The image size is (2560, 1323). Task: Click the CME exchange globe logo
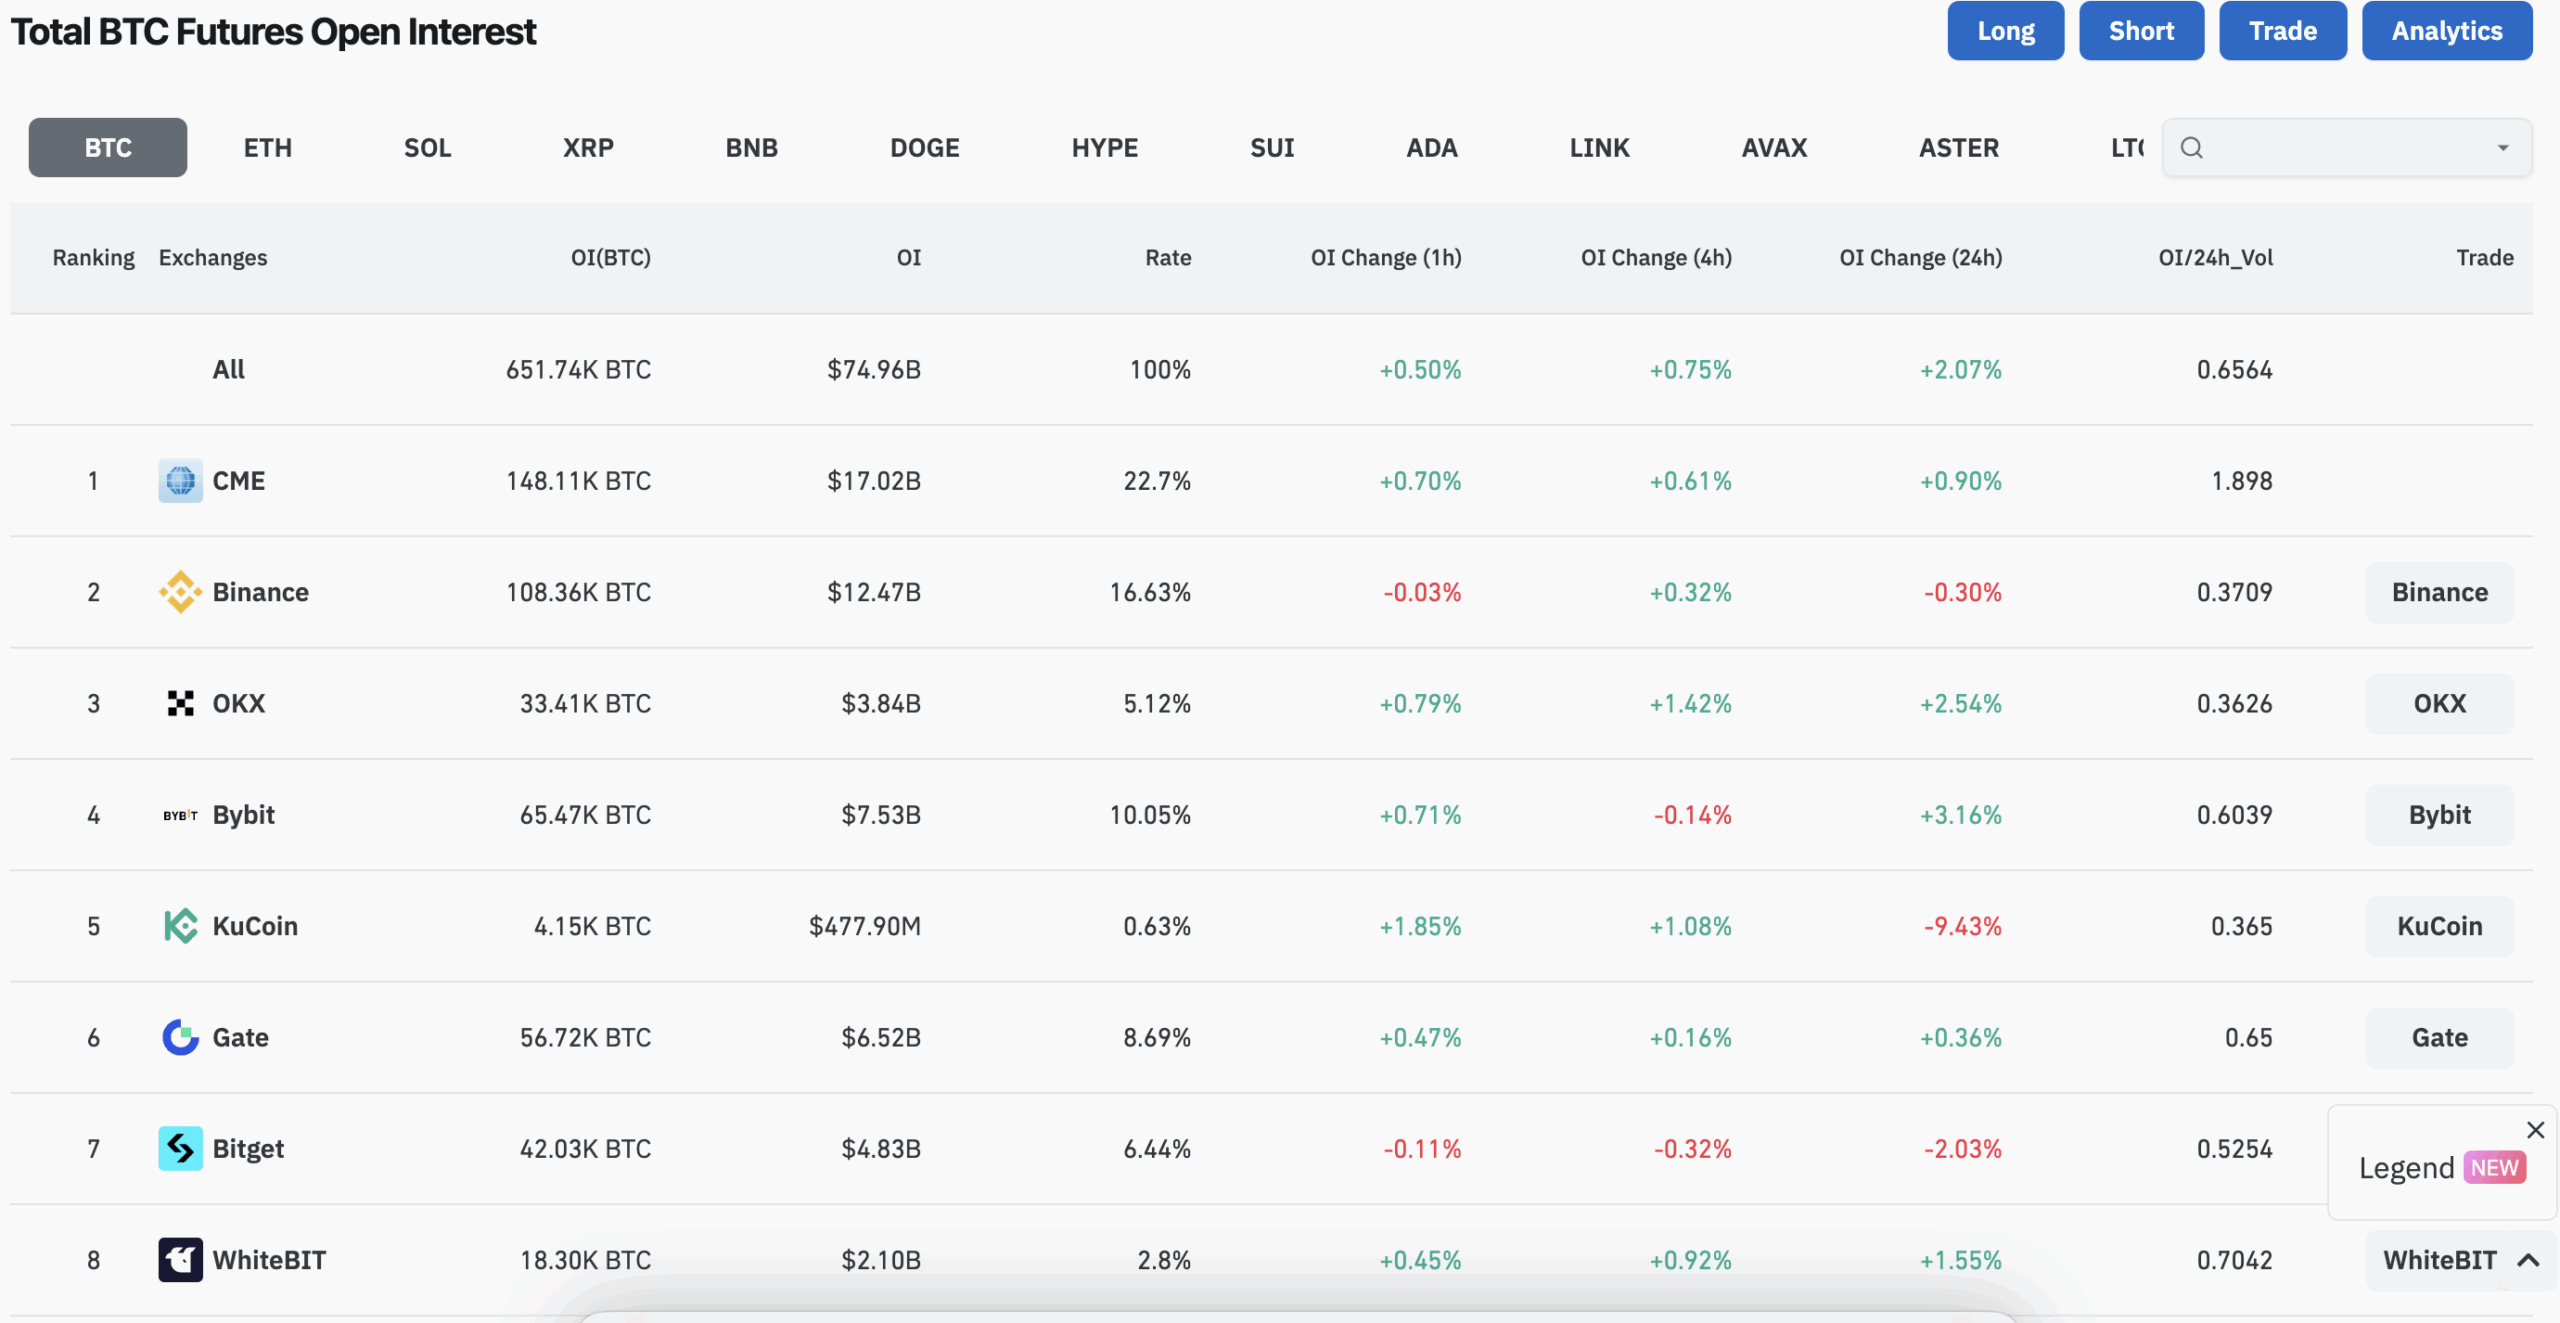click(x=180, y=481)
